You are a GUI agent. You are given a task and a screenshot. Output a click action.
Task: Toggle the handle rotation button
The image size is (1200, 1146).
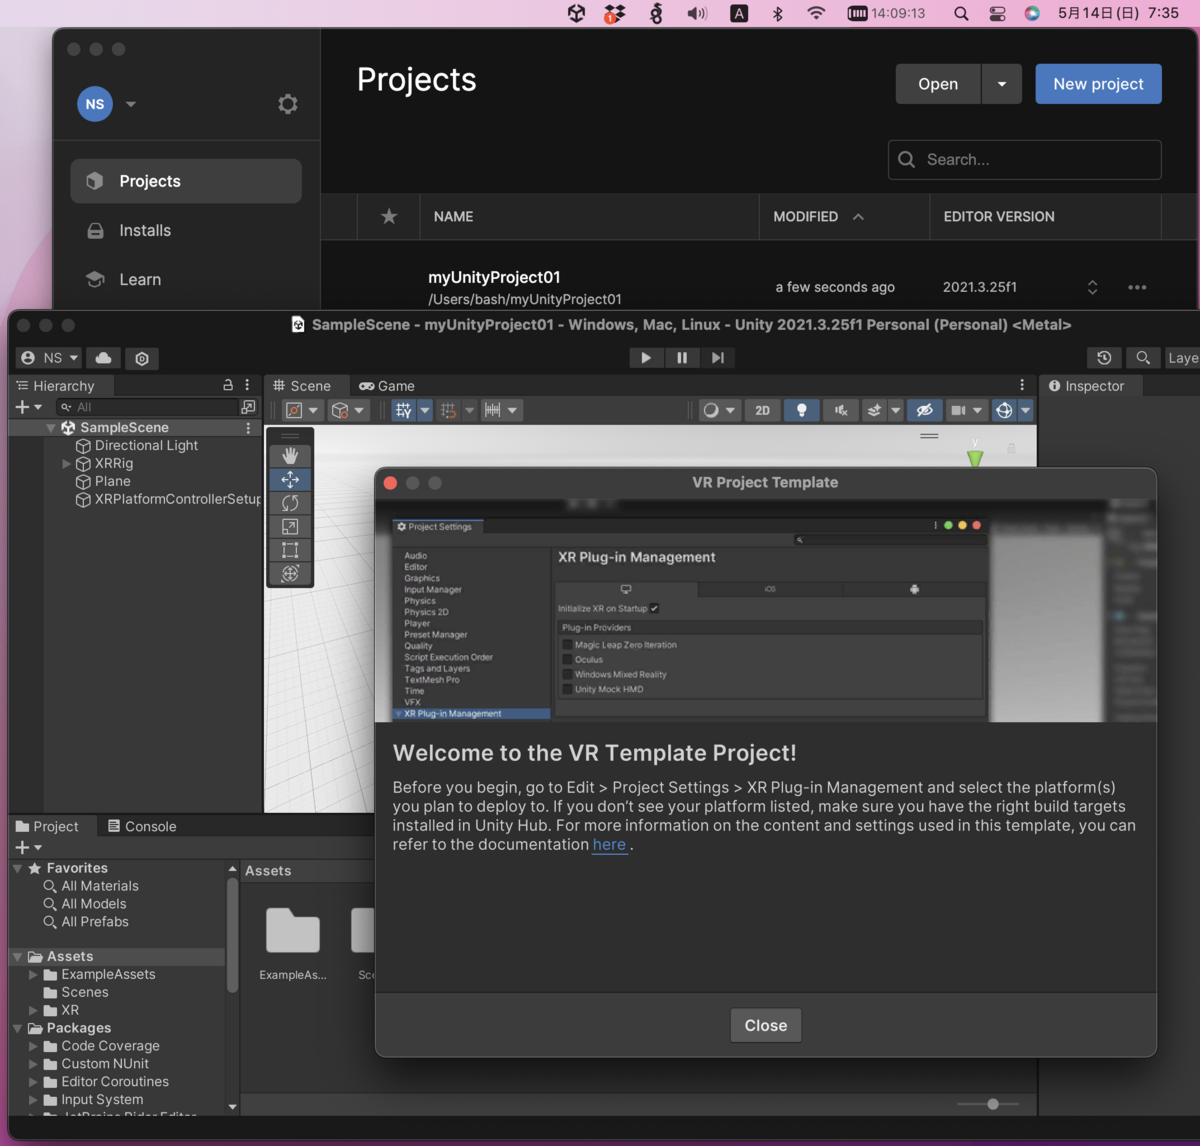pyautogui.click(x=348, y=410)
